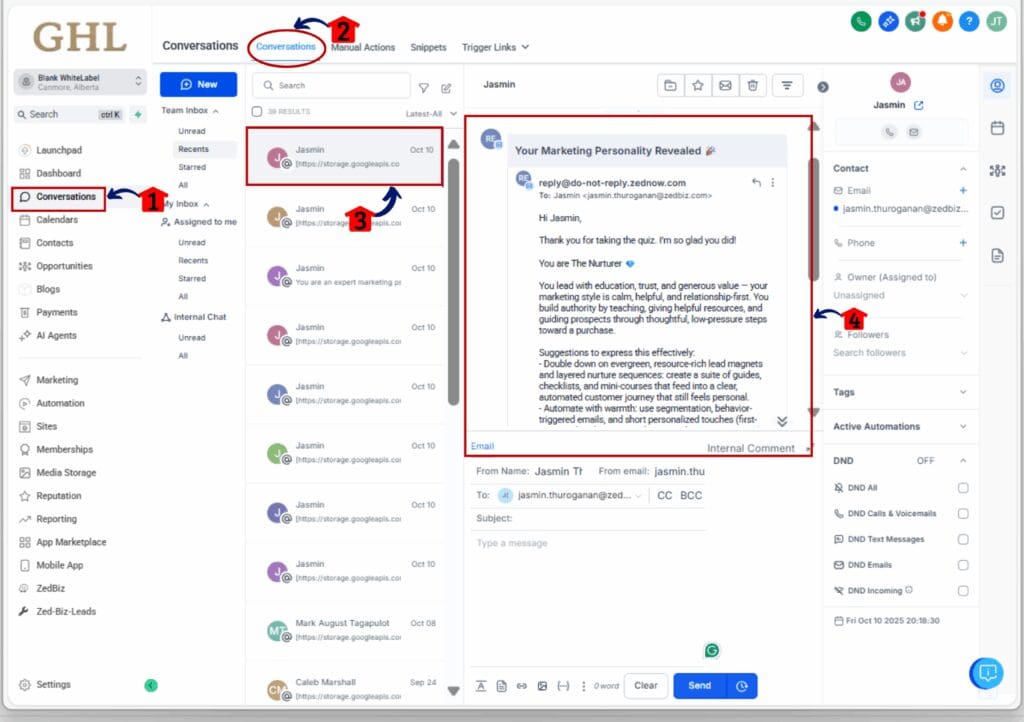
Task: Click the conversation list scrollbar thumb
Action: click(454, 270)
